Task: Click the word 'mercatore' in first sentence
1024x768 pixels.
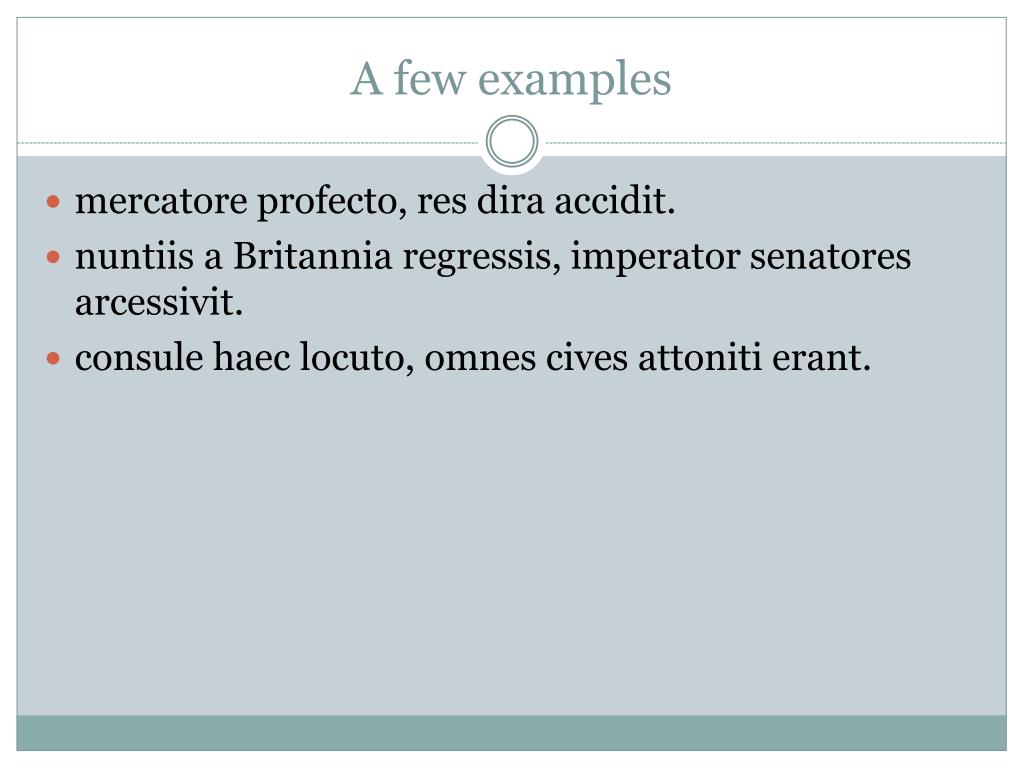Action: [161, 200]
